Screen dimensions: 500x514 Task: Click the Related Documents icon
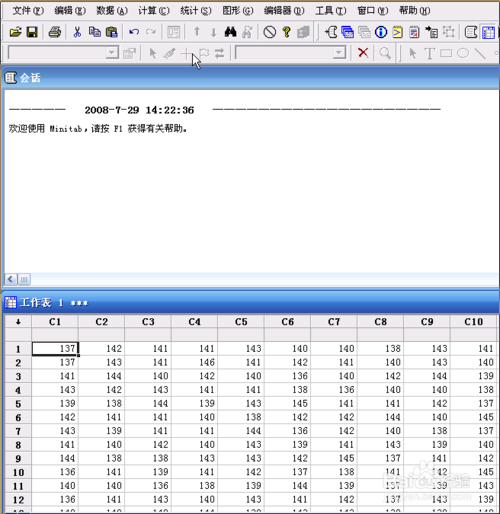431,32
